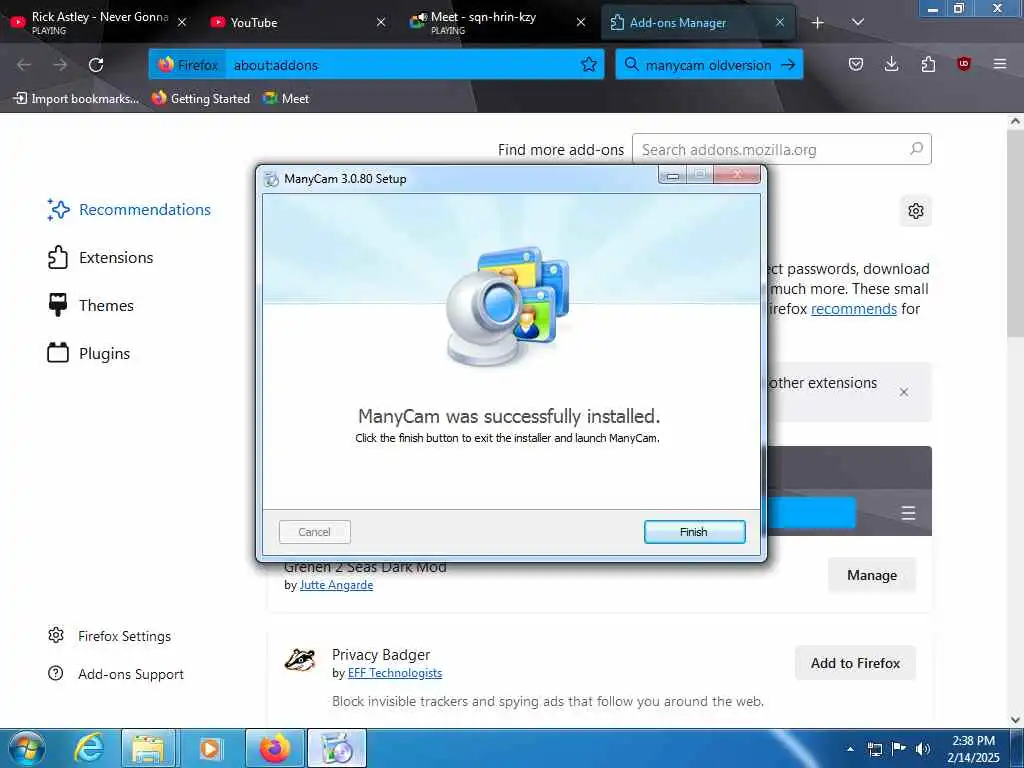Open EFF Technologists author link
Image resolution: width=1024 pixels, height=768 pixels.
tap(394, 673)
